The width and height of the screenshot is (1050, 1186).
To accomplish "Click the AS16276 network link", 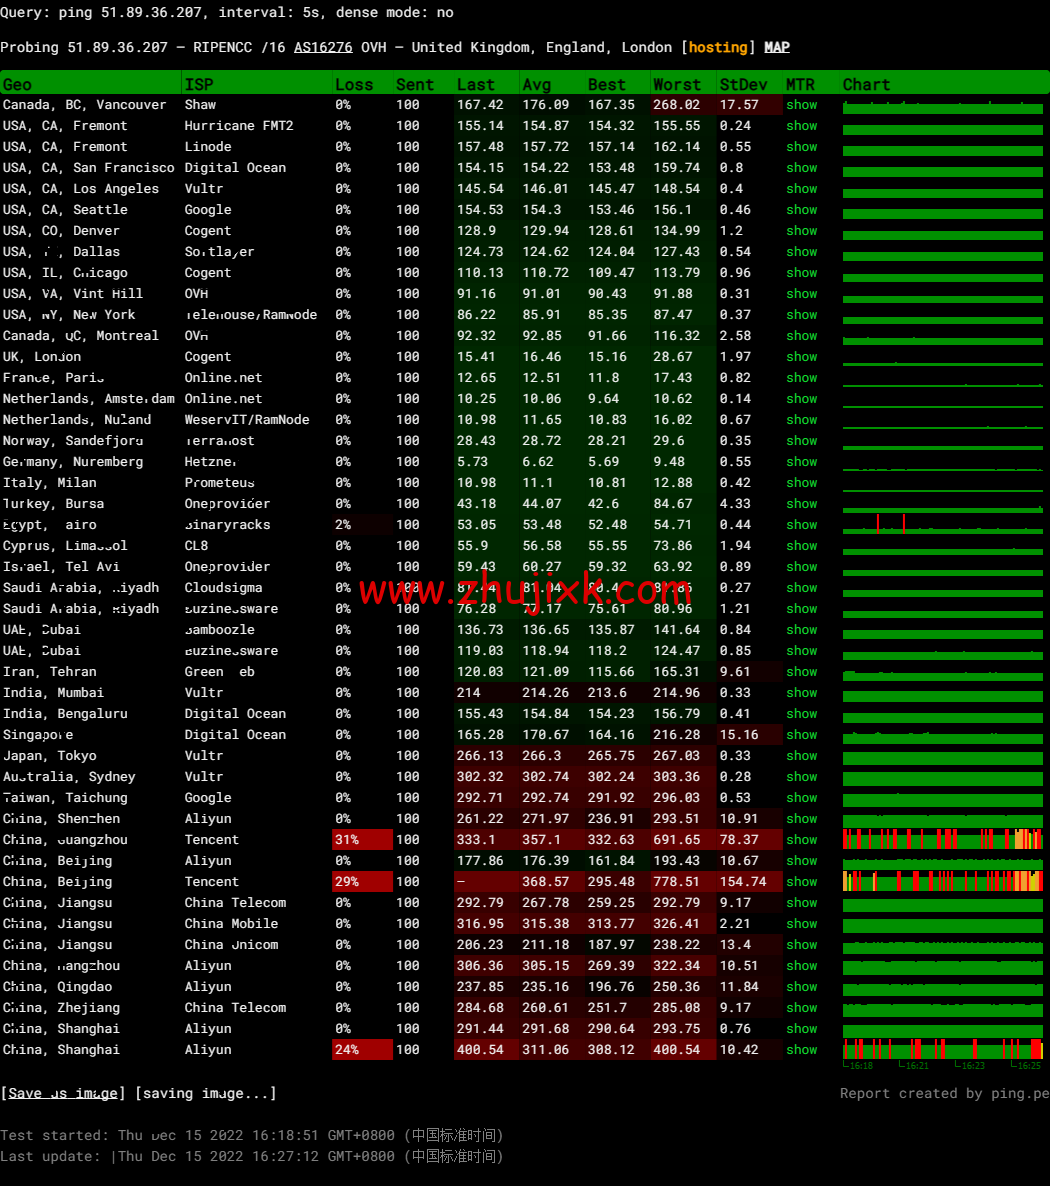I will coord(323,47).
